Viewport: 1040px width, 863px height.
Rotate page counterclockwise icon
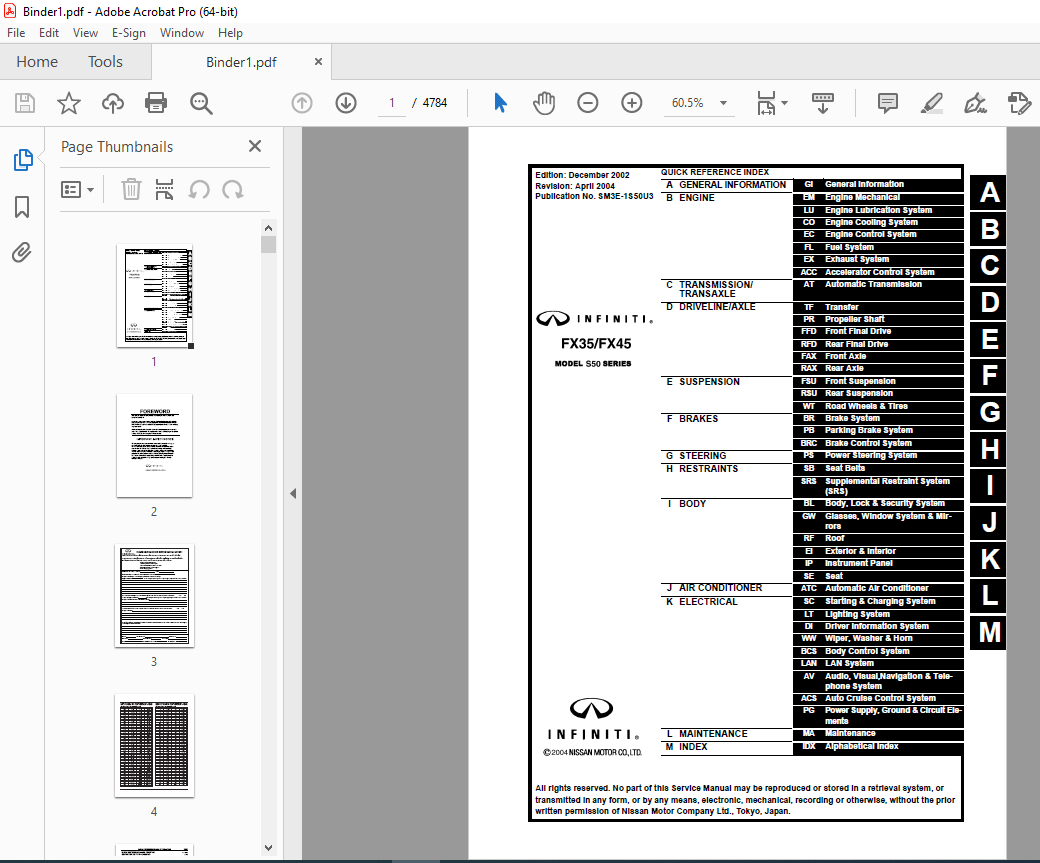(x=199, y=190)
